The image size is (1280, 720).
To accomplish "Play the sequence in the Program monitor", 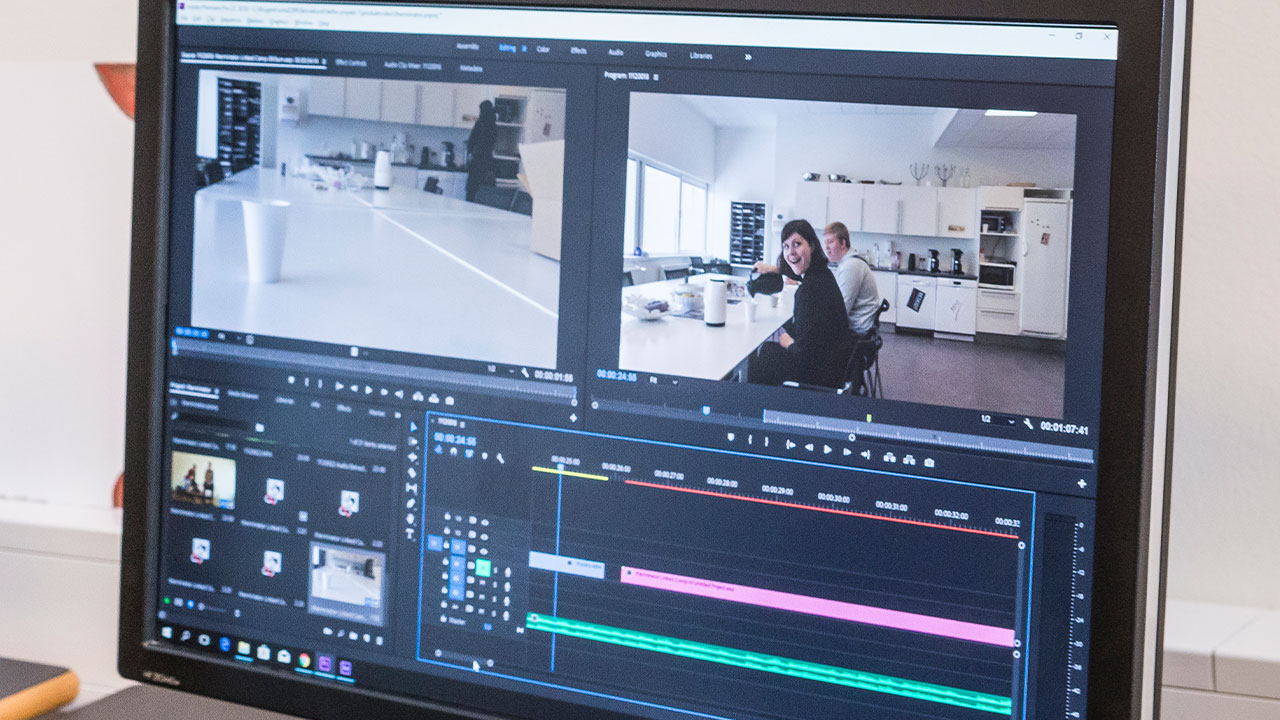I will click(827, 449).
